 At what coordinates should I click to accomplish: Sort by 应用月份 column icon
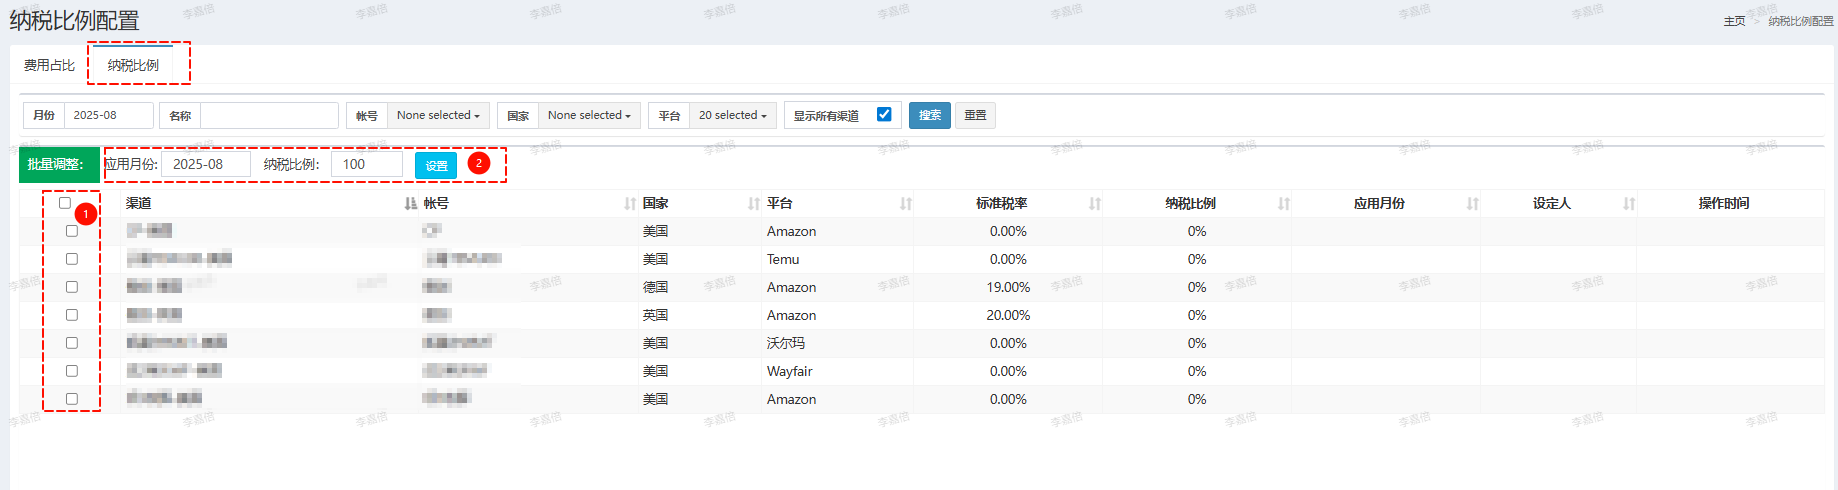(1473, 203)
